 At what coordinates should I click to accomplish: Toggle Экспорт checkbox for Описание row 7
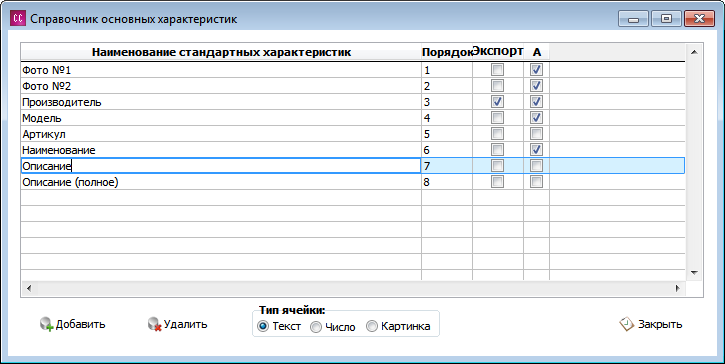point(498,166)
